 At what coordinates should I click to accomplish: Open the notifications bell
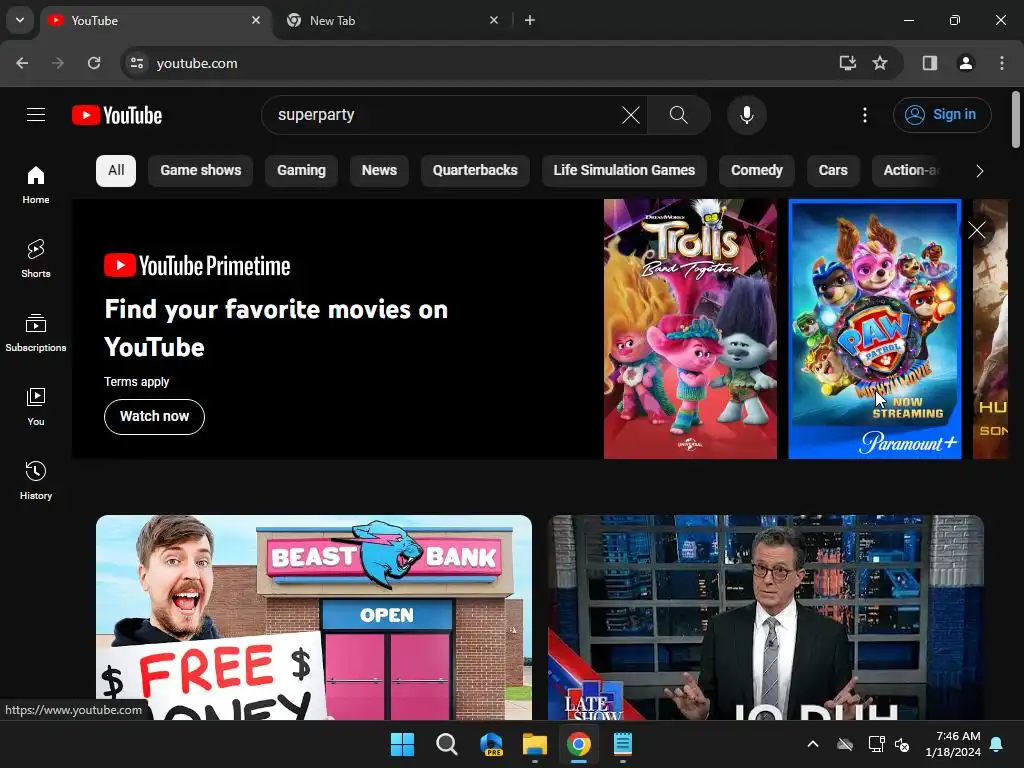coord(997,744)
